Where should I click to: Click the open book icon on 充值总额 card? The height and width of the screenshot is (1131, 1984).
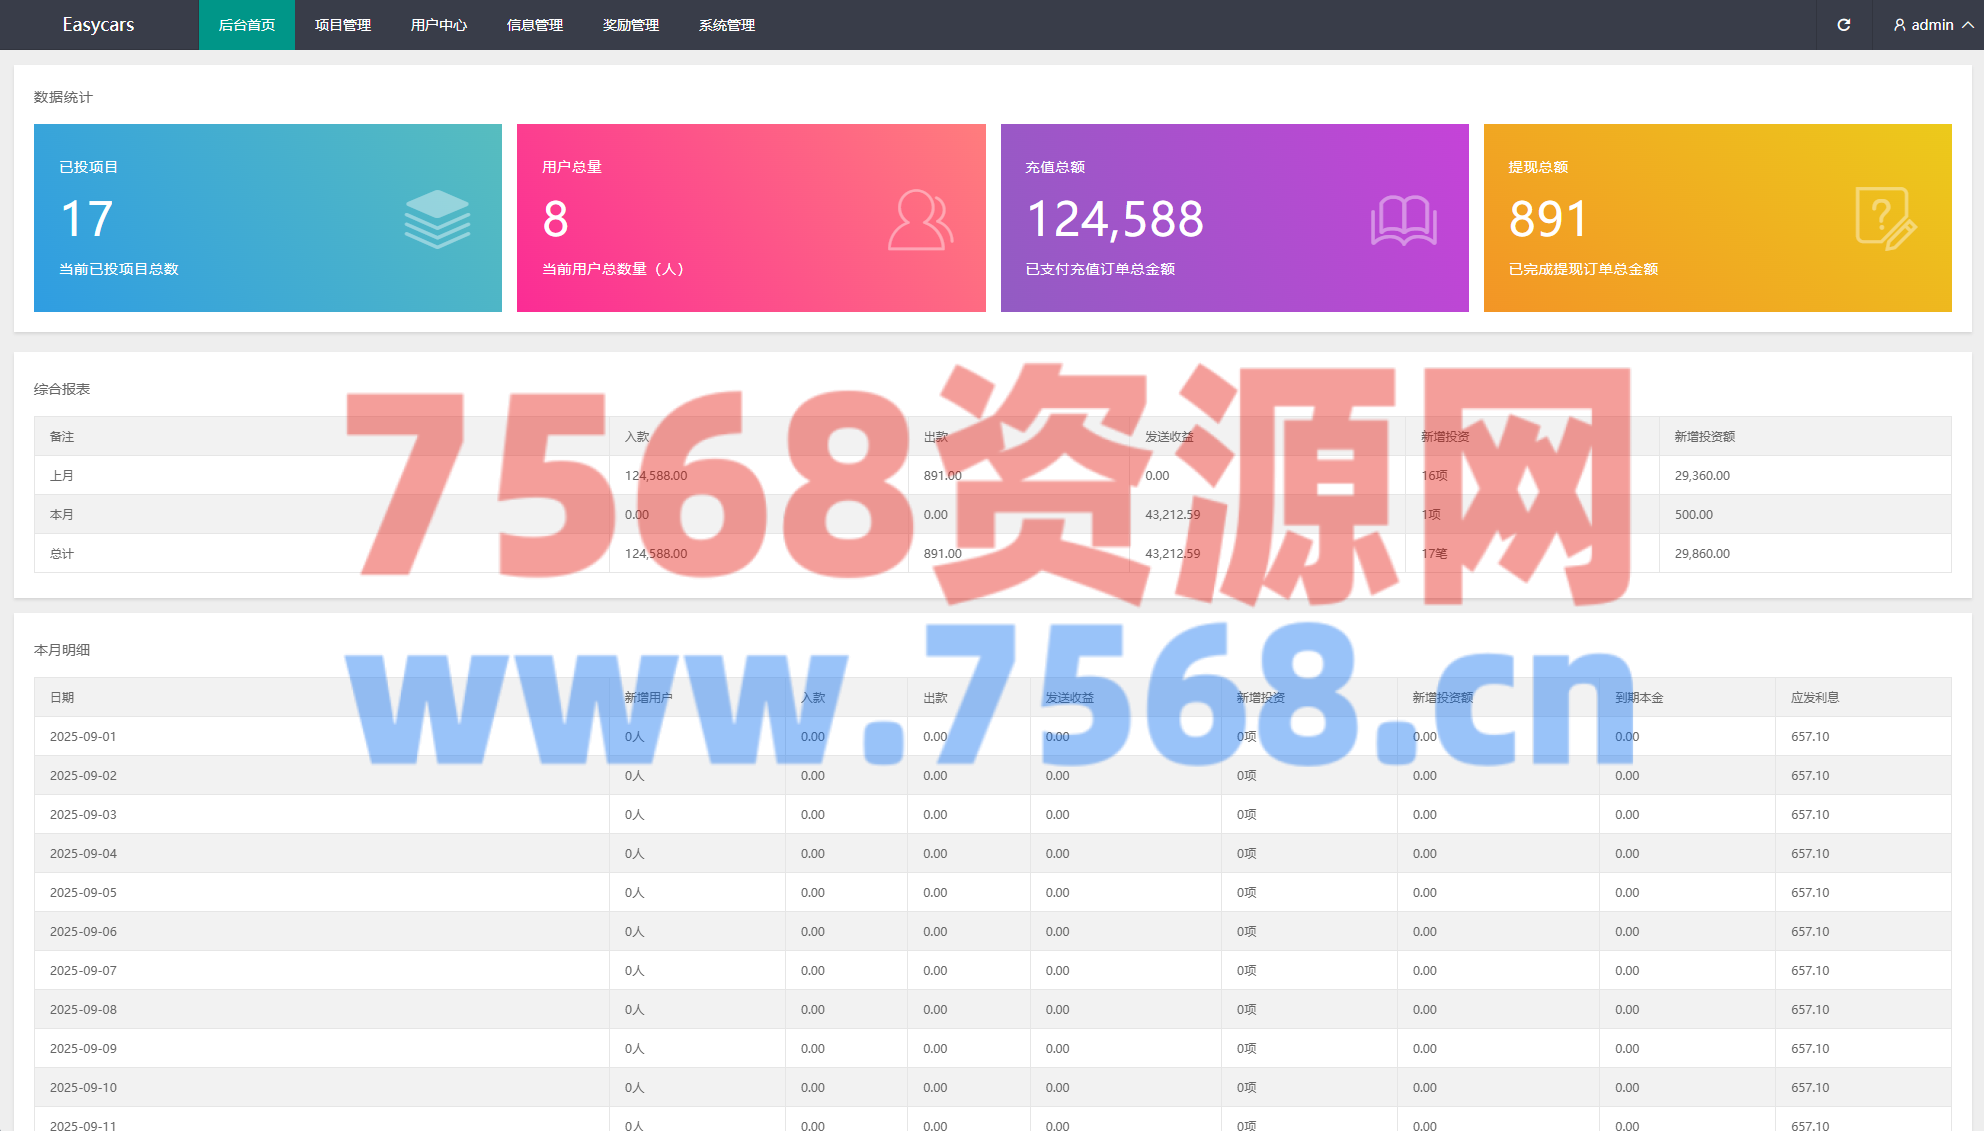click(1403, 220)
